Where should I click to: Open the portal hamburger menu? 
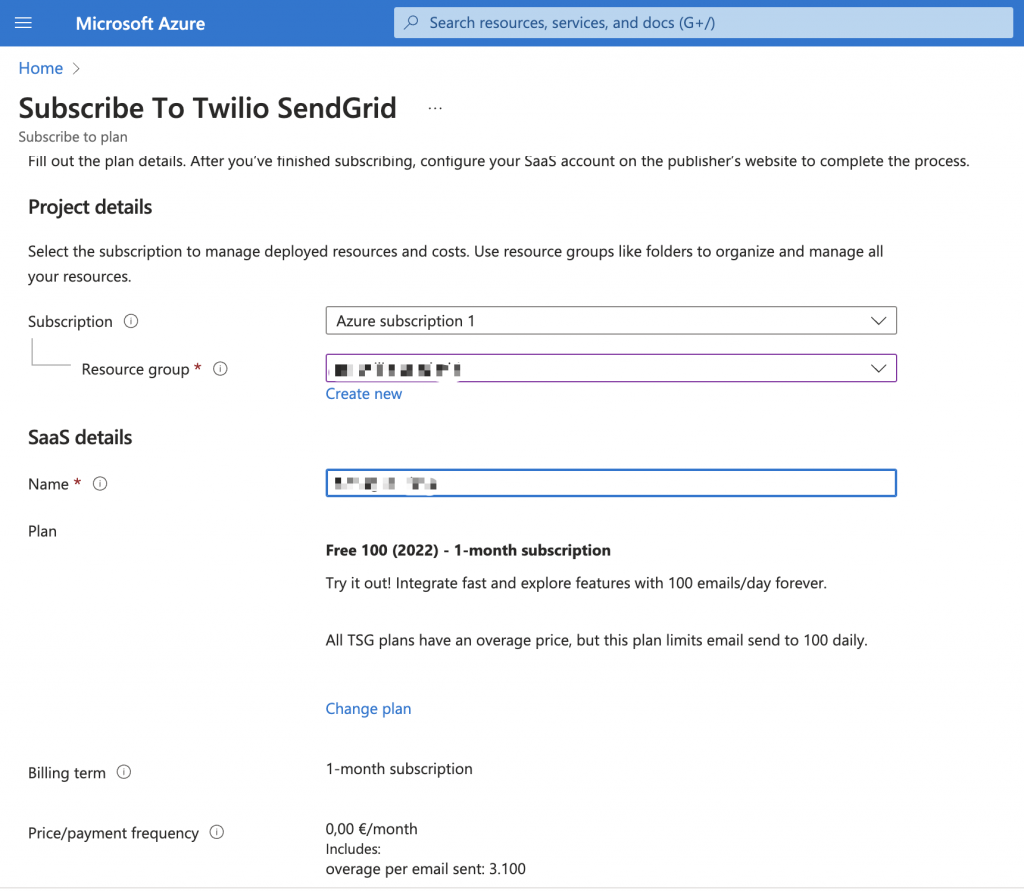(24, 23)
